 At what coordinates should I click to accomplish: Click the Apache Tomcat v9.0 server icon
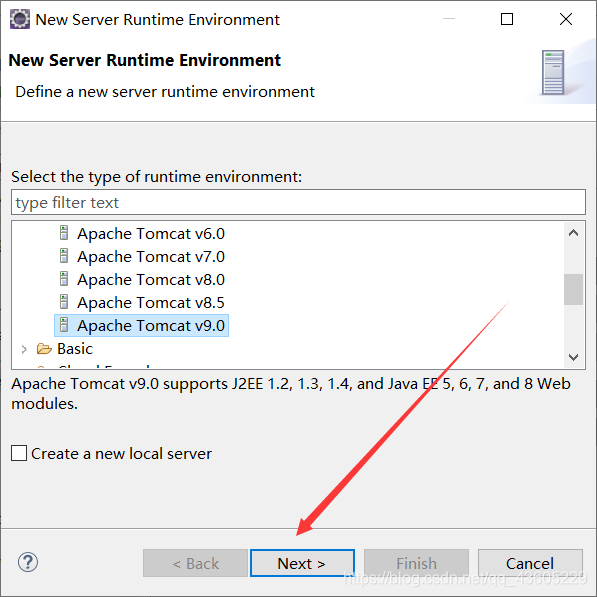point(64,325)
